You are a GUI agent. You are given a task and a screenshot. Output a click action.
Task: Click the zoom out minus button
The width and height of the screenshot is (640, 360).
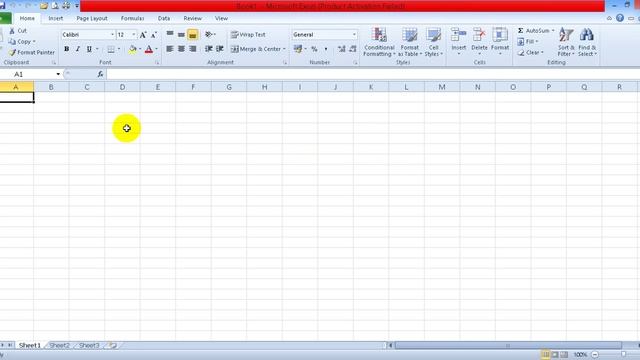[x=595, y=355]
